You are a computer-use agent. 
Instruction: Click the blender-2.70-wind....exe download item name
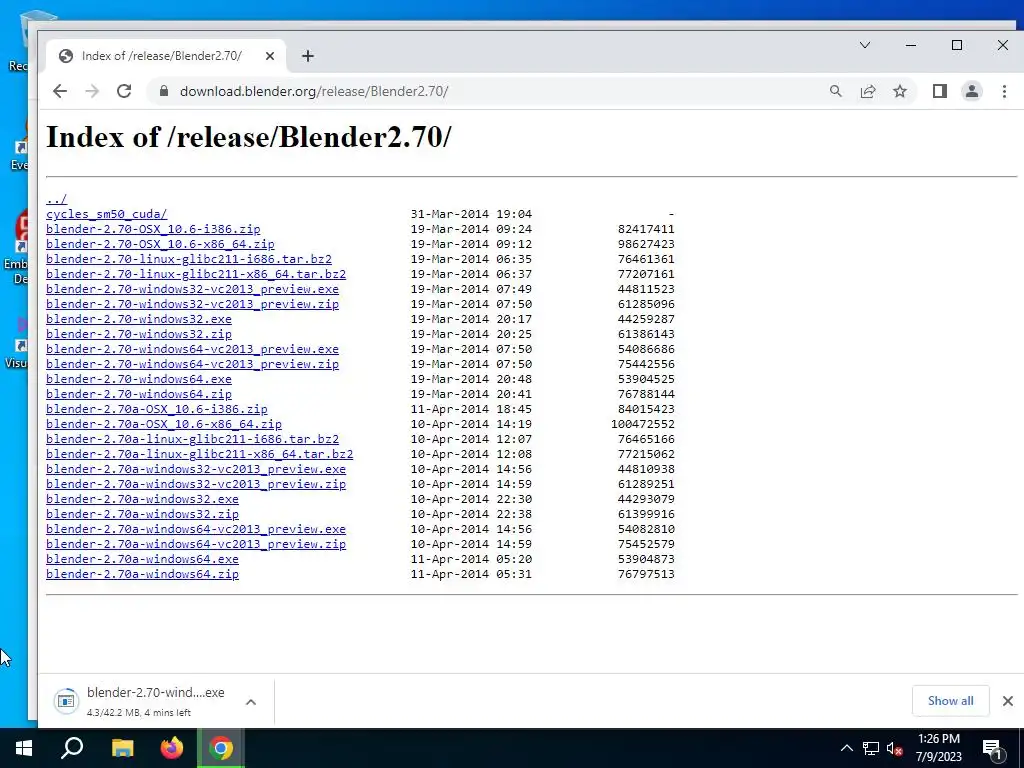click(155, 692)
